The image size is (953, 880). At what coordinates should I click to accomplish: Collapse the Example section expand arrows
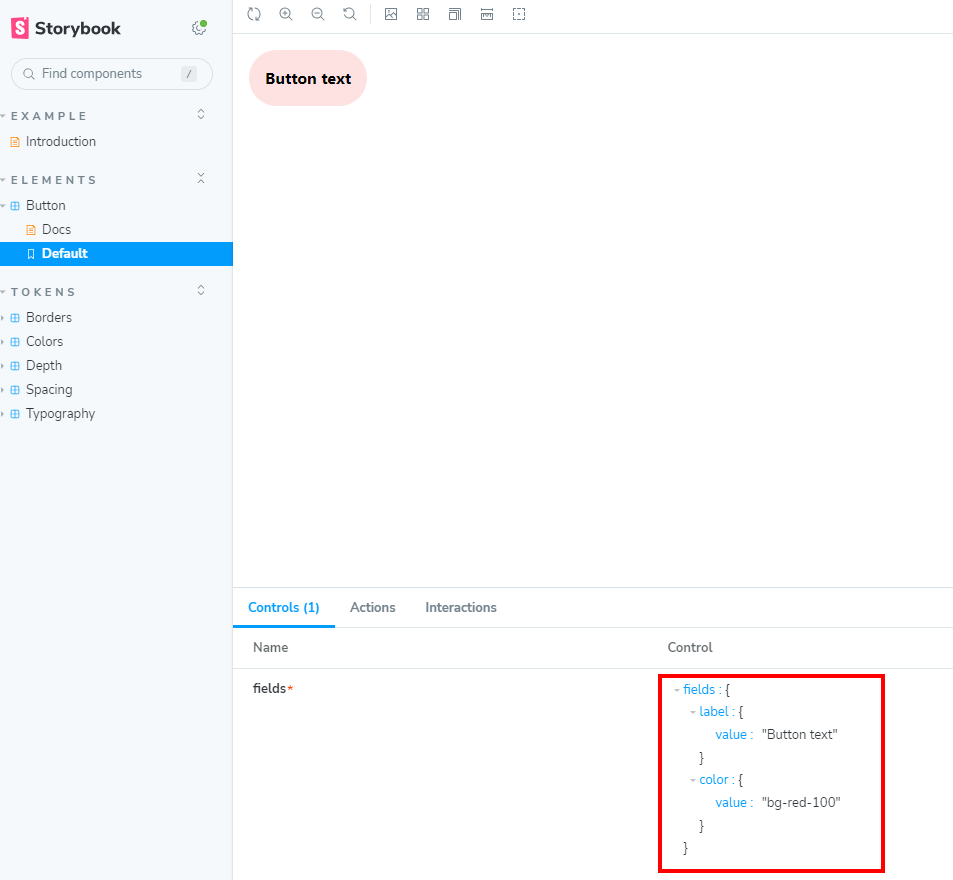pyautogui.click(x=201, y=115)
